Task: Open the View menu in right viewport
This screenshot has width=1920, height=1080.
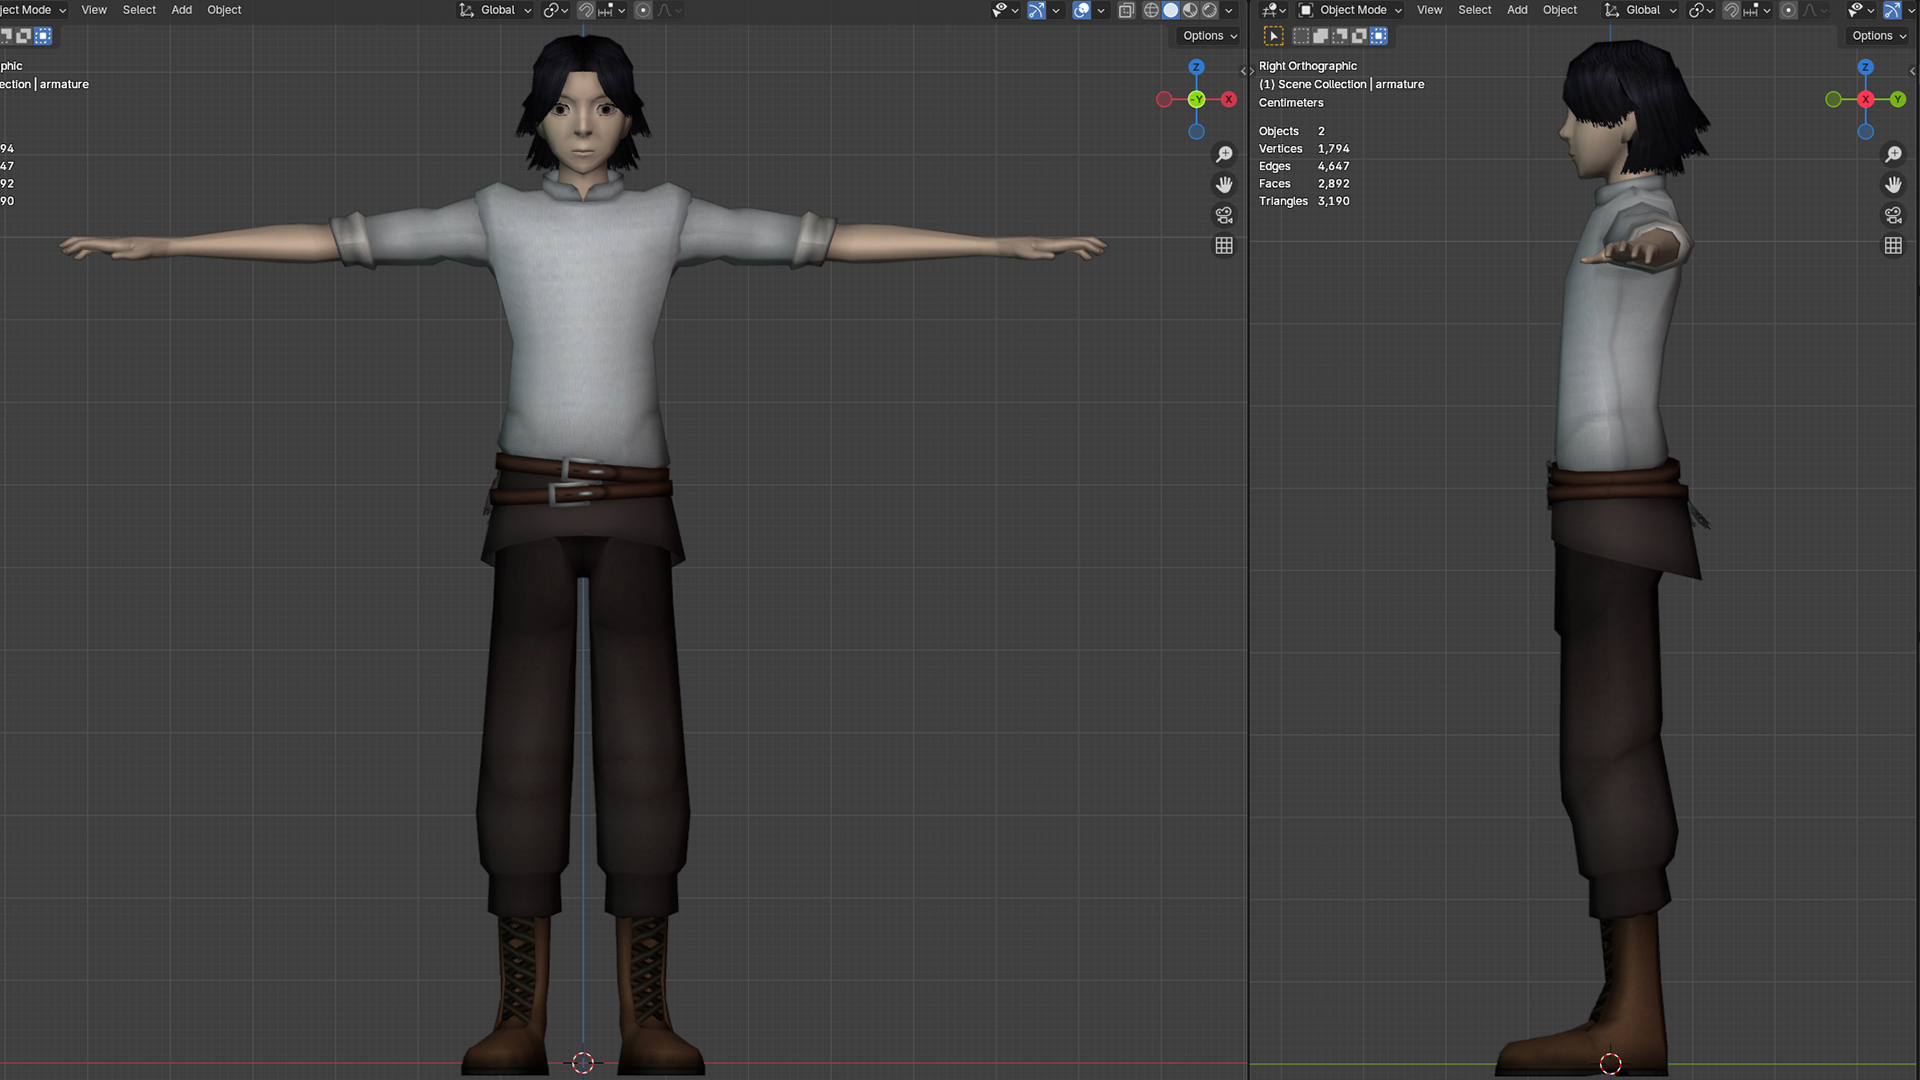Action: [1429, 10]
